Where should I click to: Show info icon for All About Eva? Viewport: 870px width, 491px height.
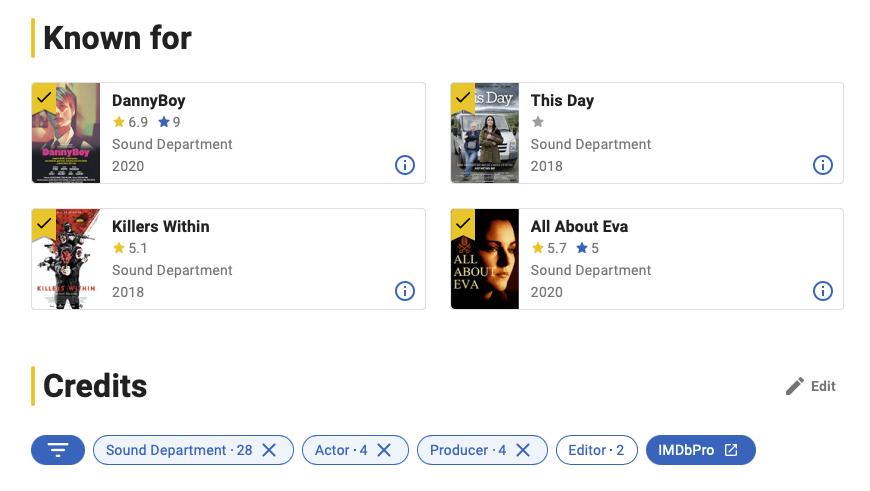pyautogui.click(x=822, y=291)
